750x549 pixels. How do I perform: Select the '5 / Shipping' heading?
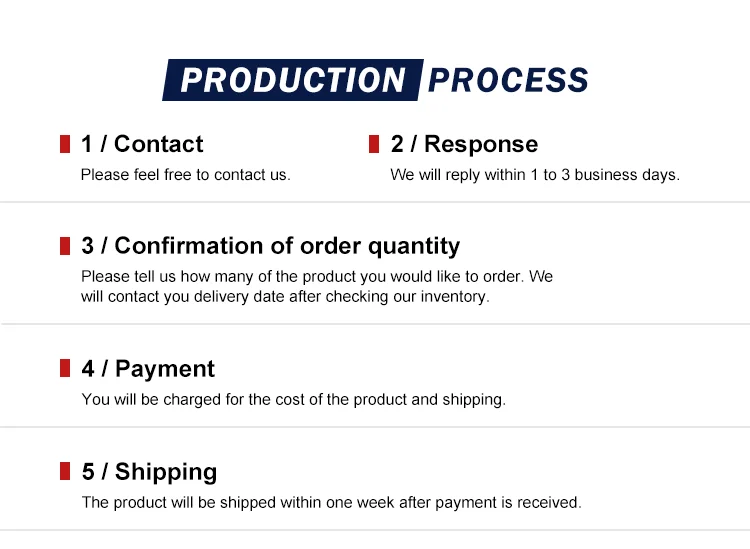149,472
